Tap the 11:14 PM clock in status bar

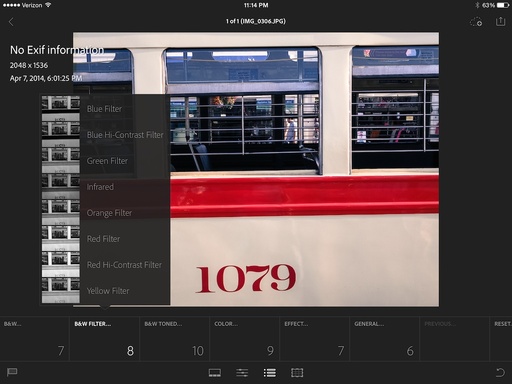pos(256,5)
